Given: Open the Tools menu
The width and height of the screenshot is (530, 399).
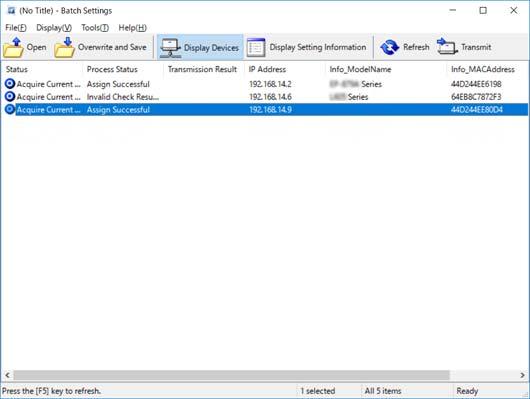Looking at the screenshot, I should pyautogui.click(x=95, y=28).
